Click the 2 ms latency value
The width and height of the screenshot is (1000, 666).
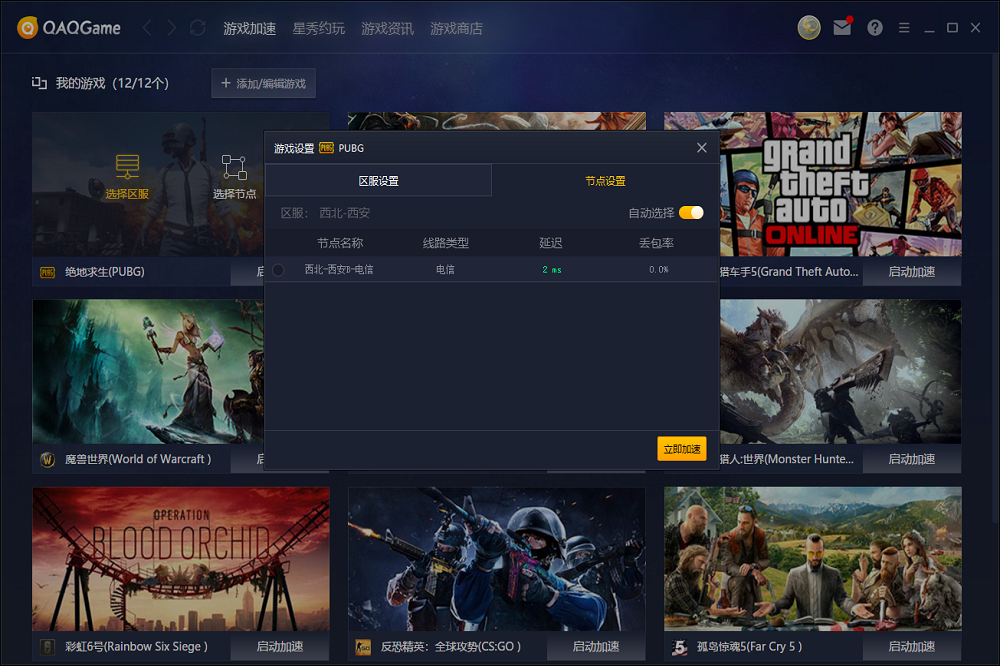[552, 270]
